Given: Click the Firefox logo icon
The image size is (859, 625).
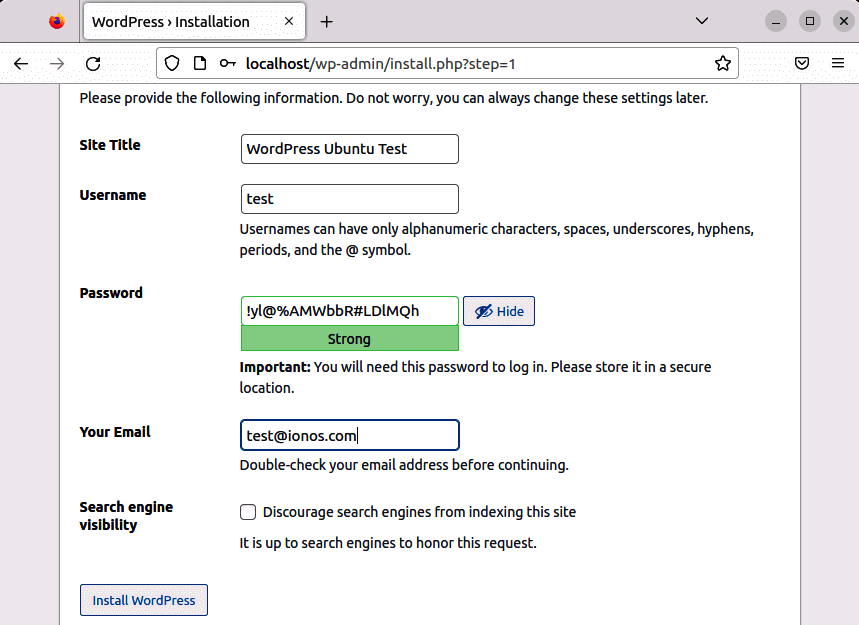Looking at the screenshot, I should (56, 21).
